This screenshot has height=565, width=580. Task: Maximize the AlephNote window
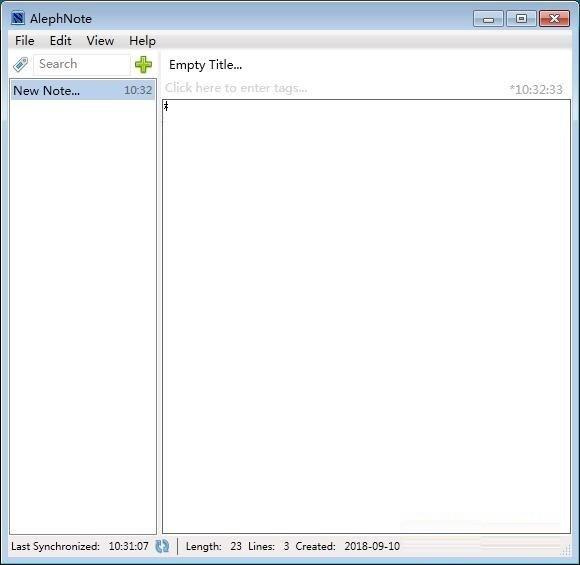click(x=521, y=19)
